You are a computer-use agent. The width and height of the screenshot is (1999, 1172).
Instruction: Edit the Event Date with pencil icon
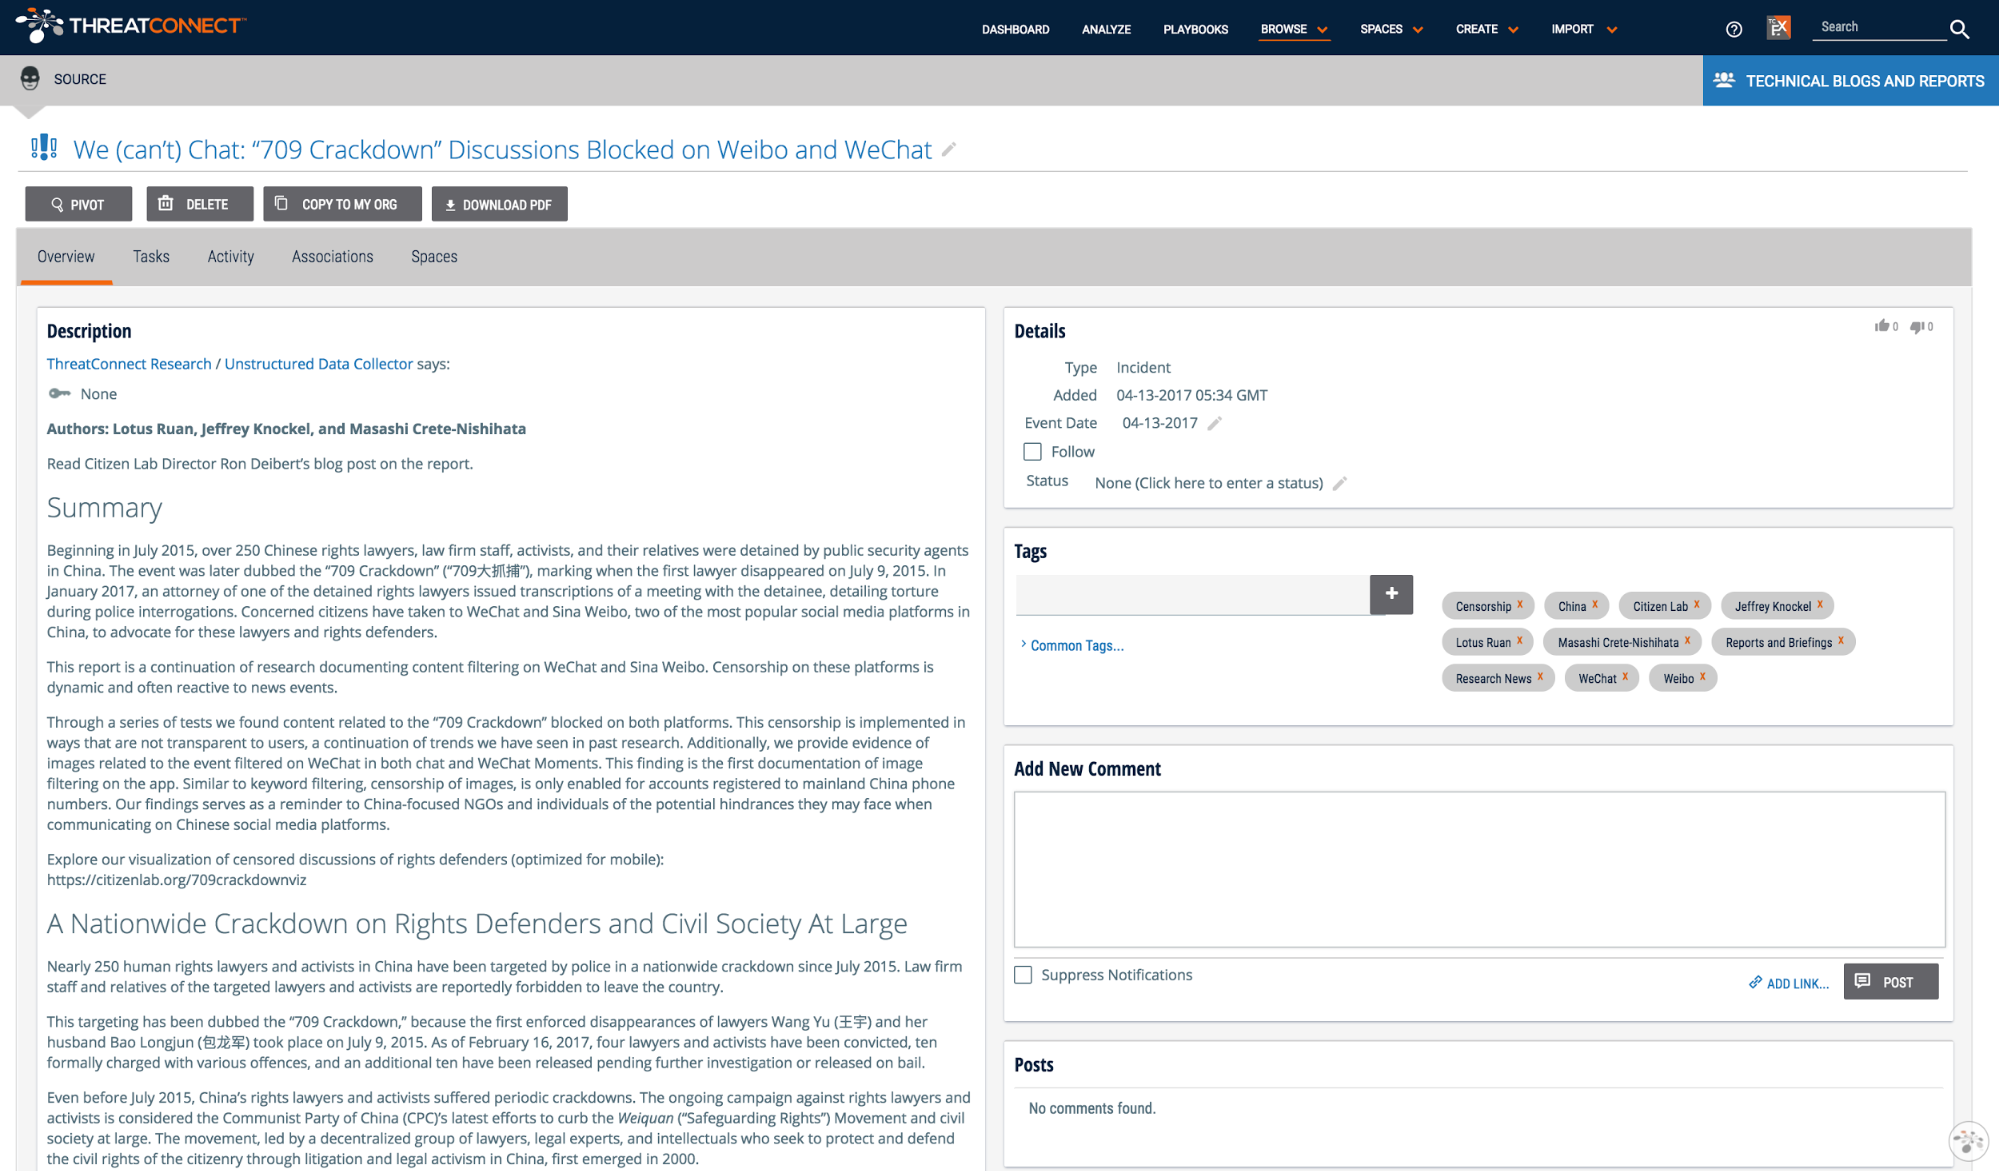pyautogui.click(x=1214, y=424)
